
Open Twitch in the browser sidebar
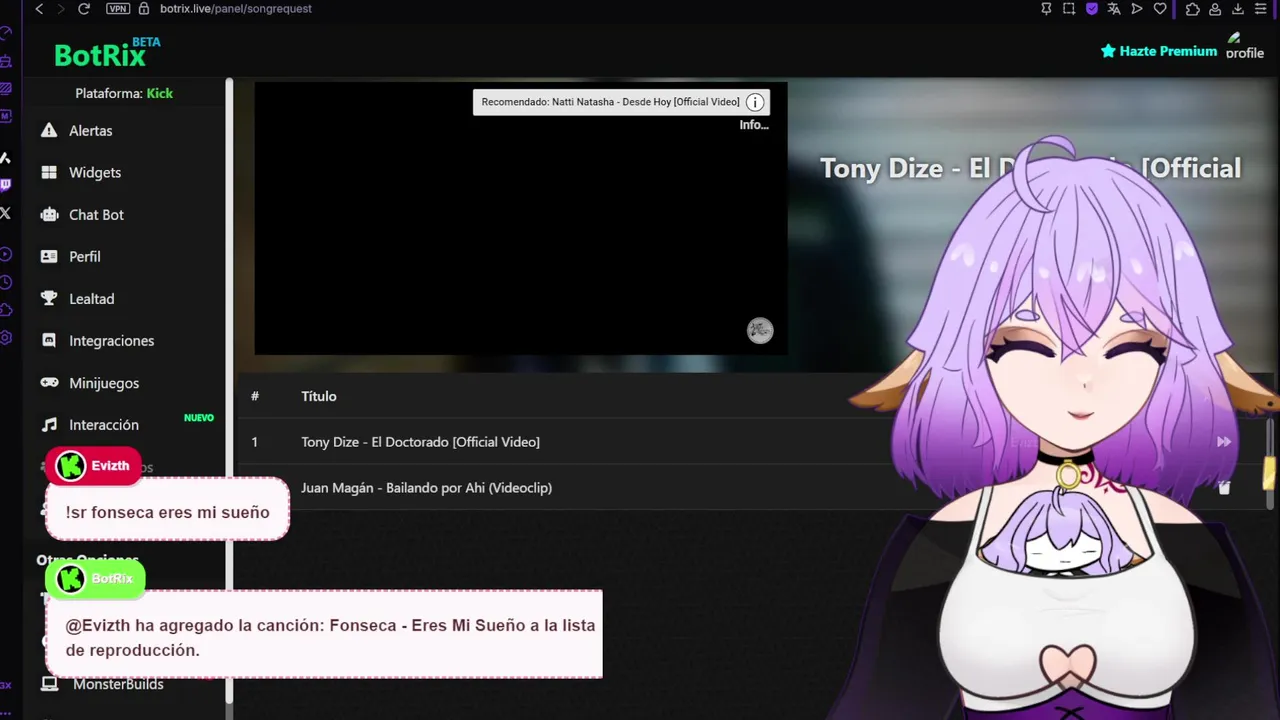coord(6,185)
